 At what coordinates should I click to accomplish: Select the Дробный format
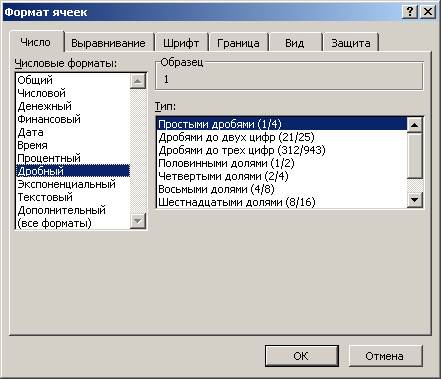[x=73, y=171]
